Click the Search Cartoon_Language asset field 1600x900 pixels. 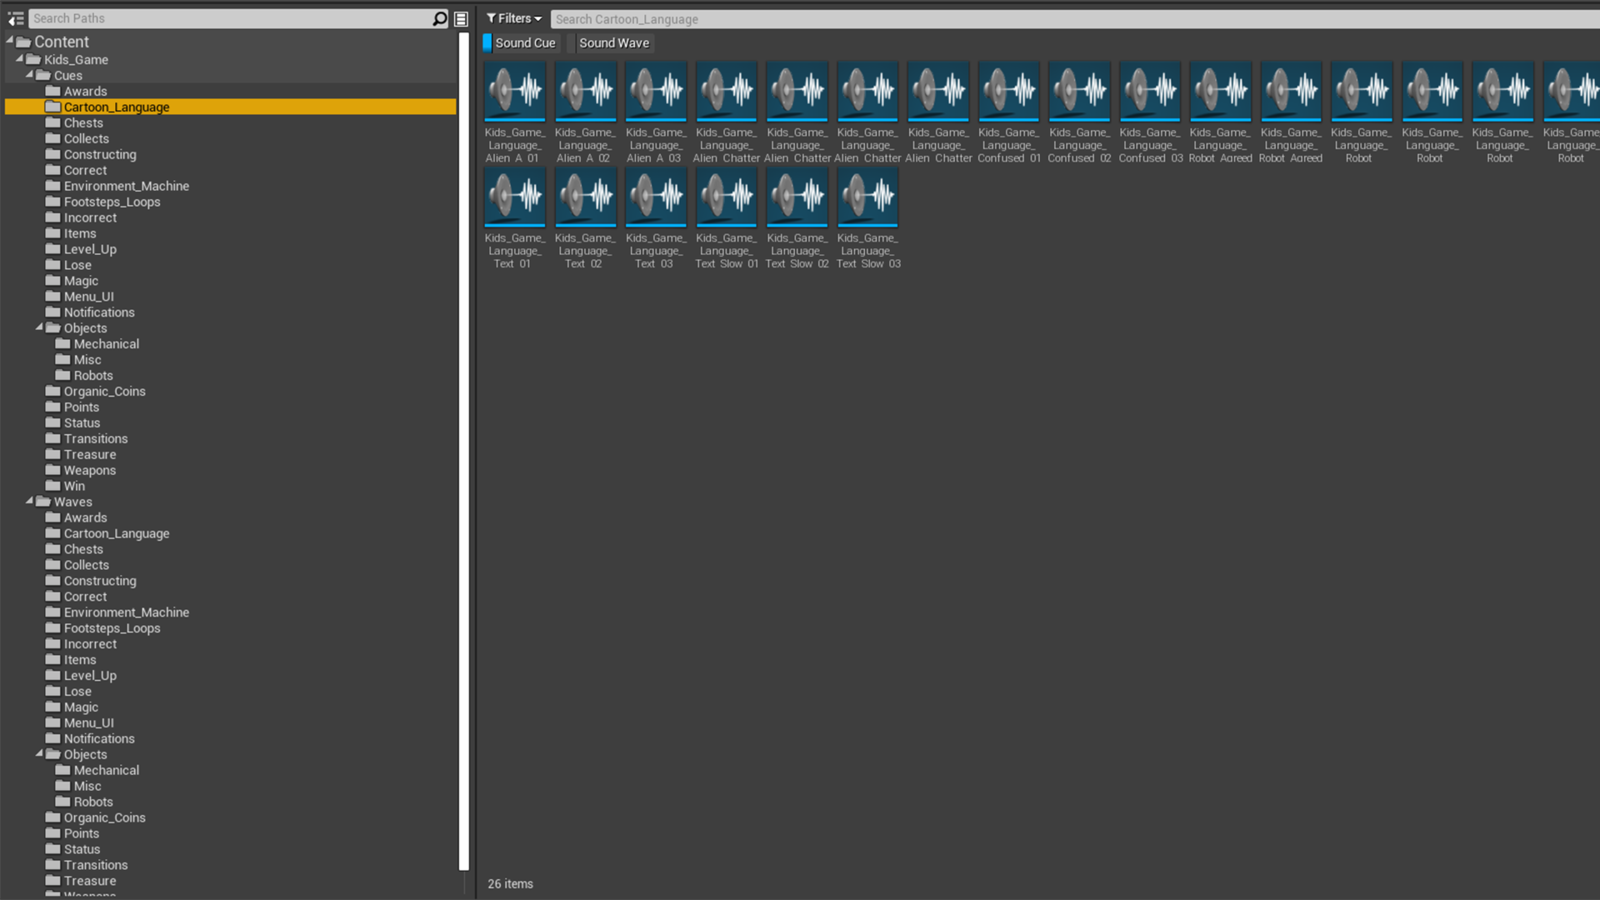[1070, 19]
